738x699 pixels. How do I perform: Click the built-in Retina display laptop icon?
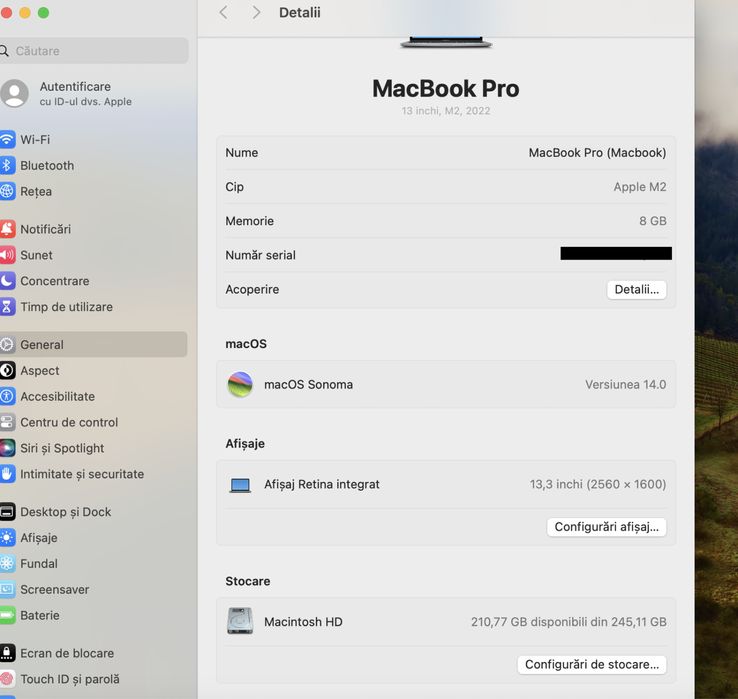point(240,485)
